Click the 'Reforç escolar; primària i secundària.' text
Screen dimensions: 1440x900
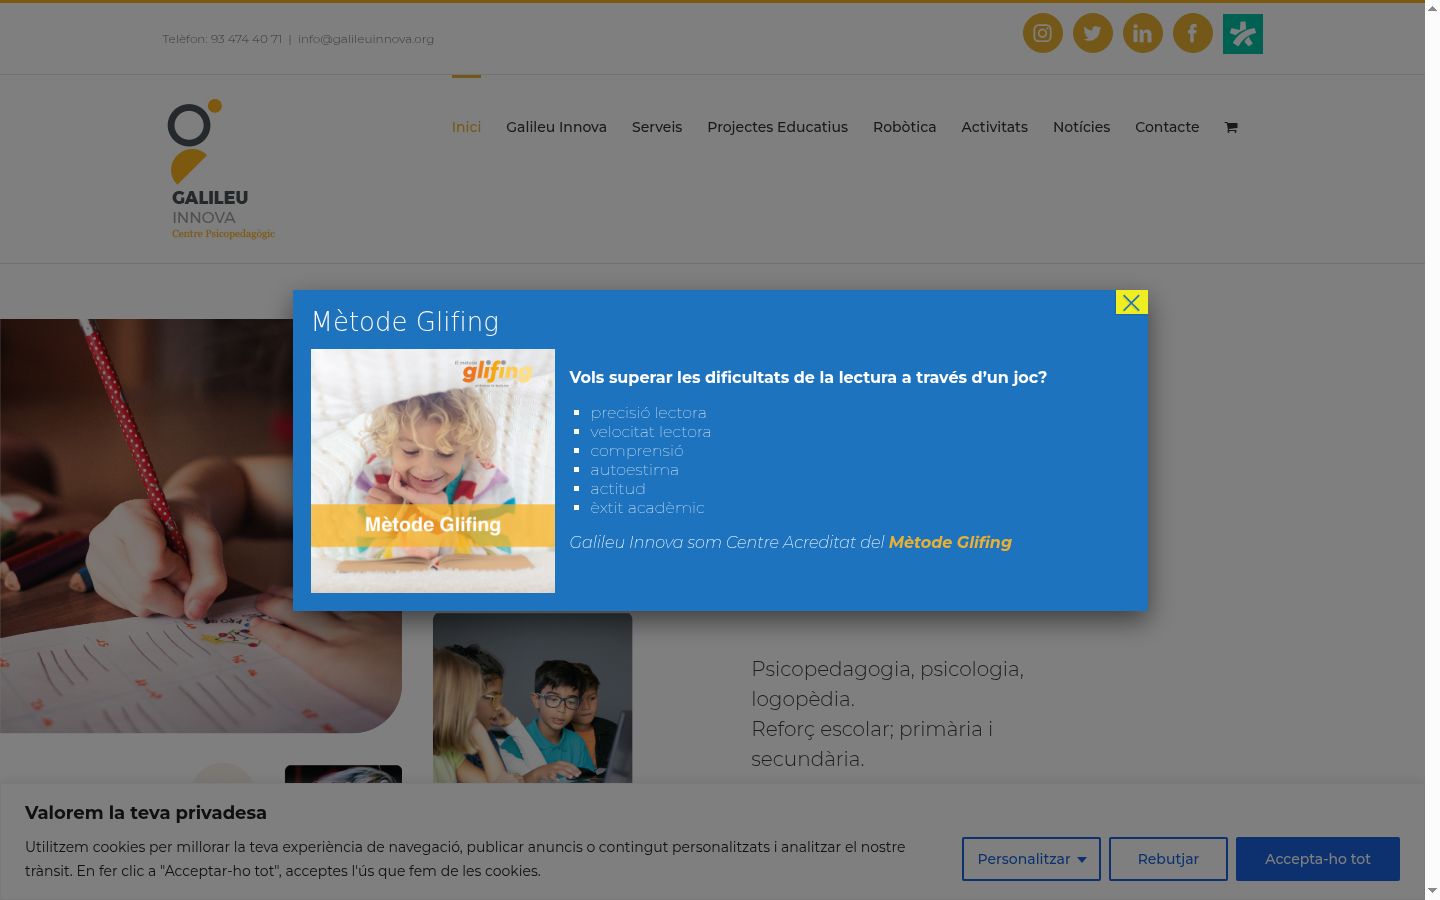tap(872, 744)
